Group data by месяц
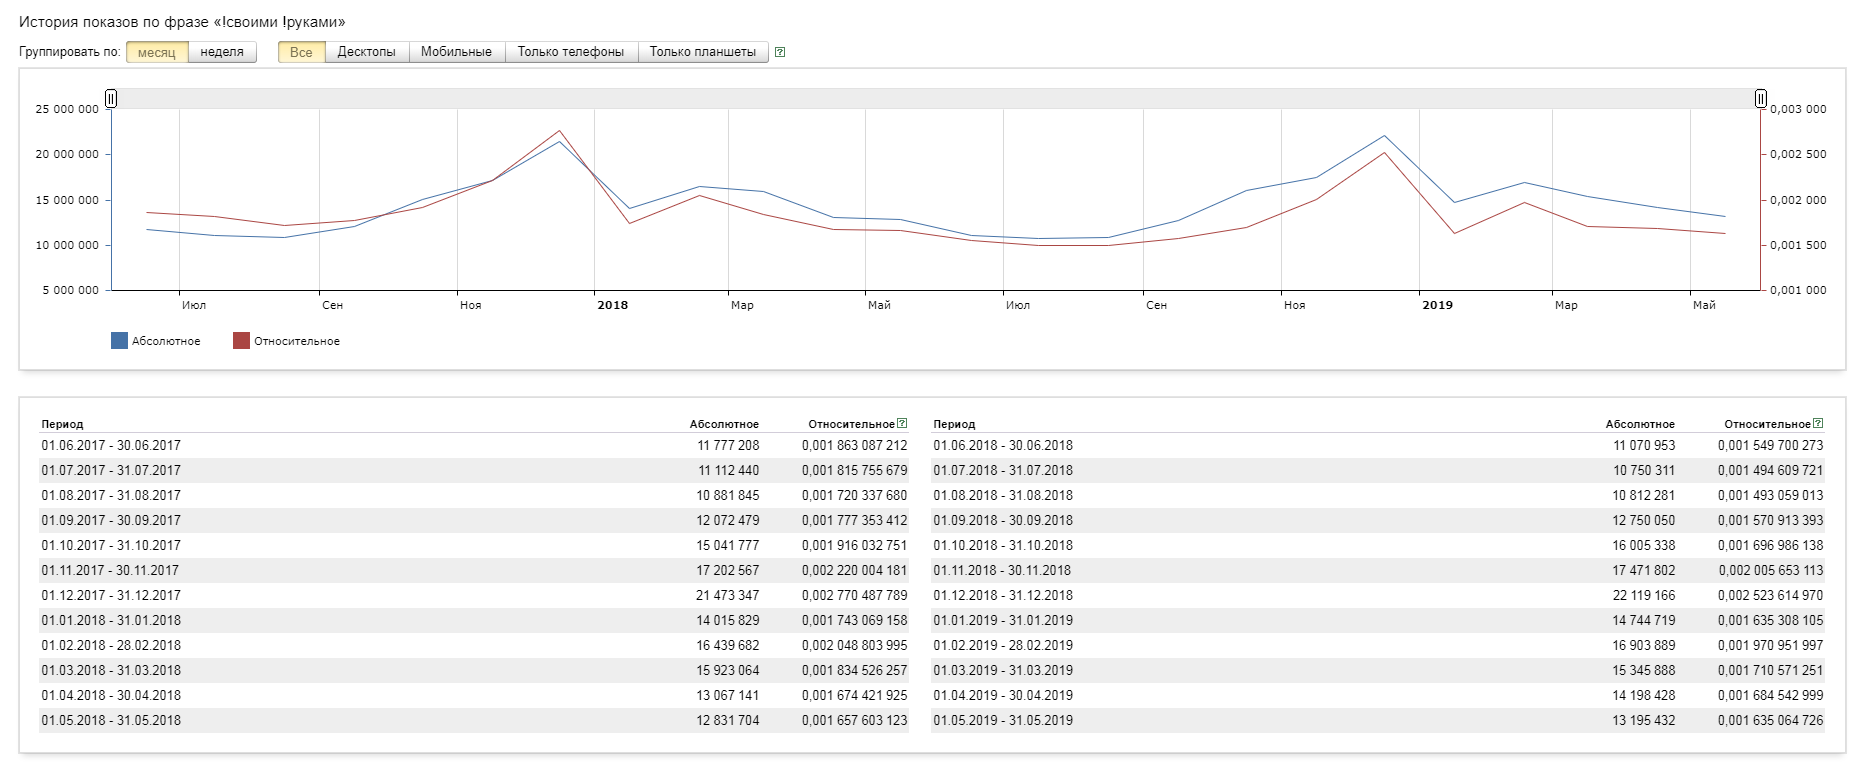 [157, 52]
